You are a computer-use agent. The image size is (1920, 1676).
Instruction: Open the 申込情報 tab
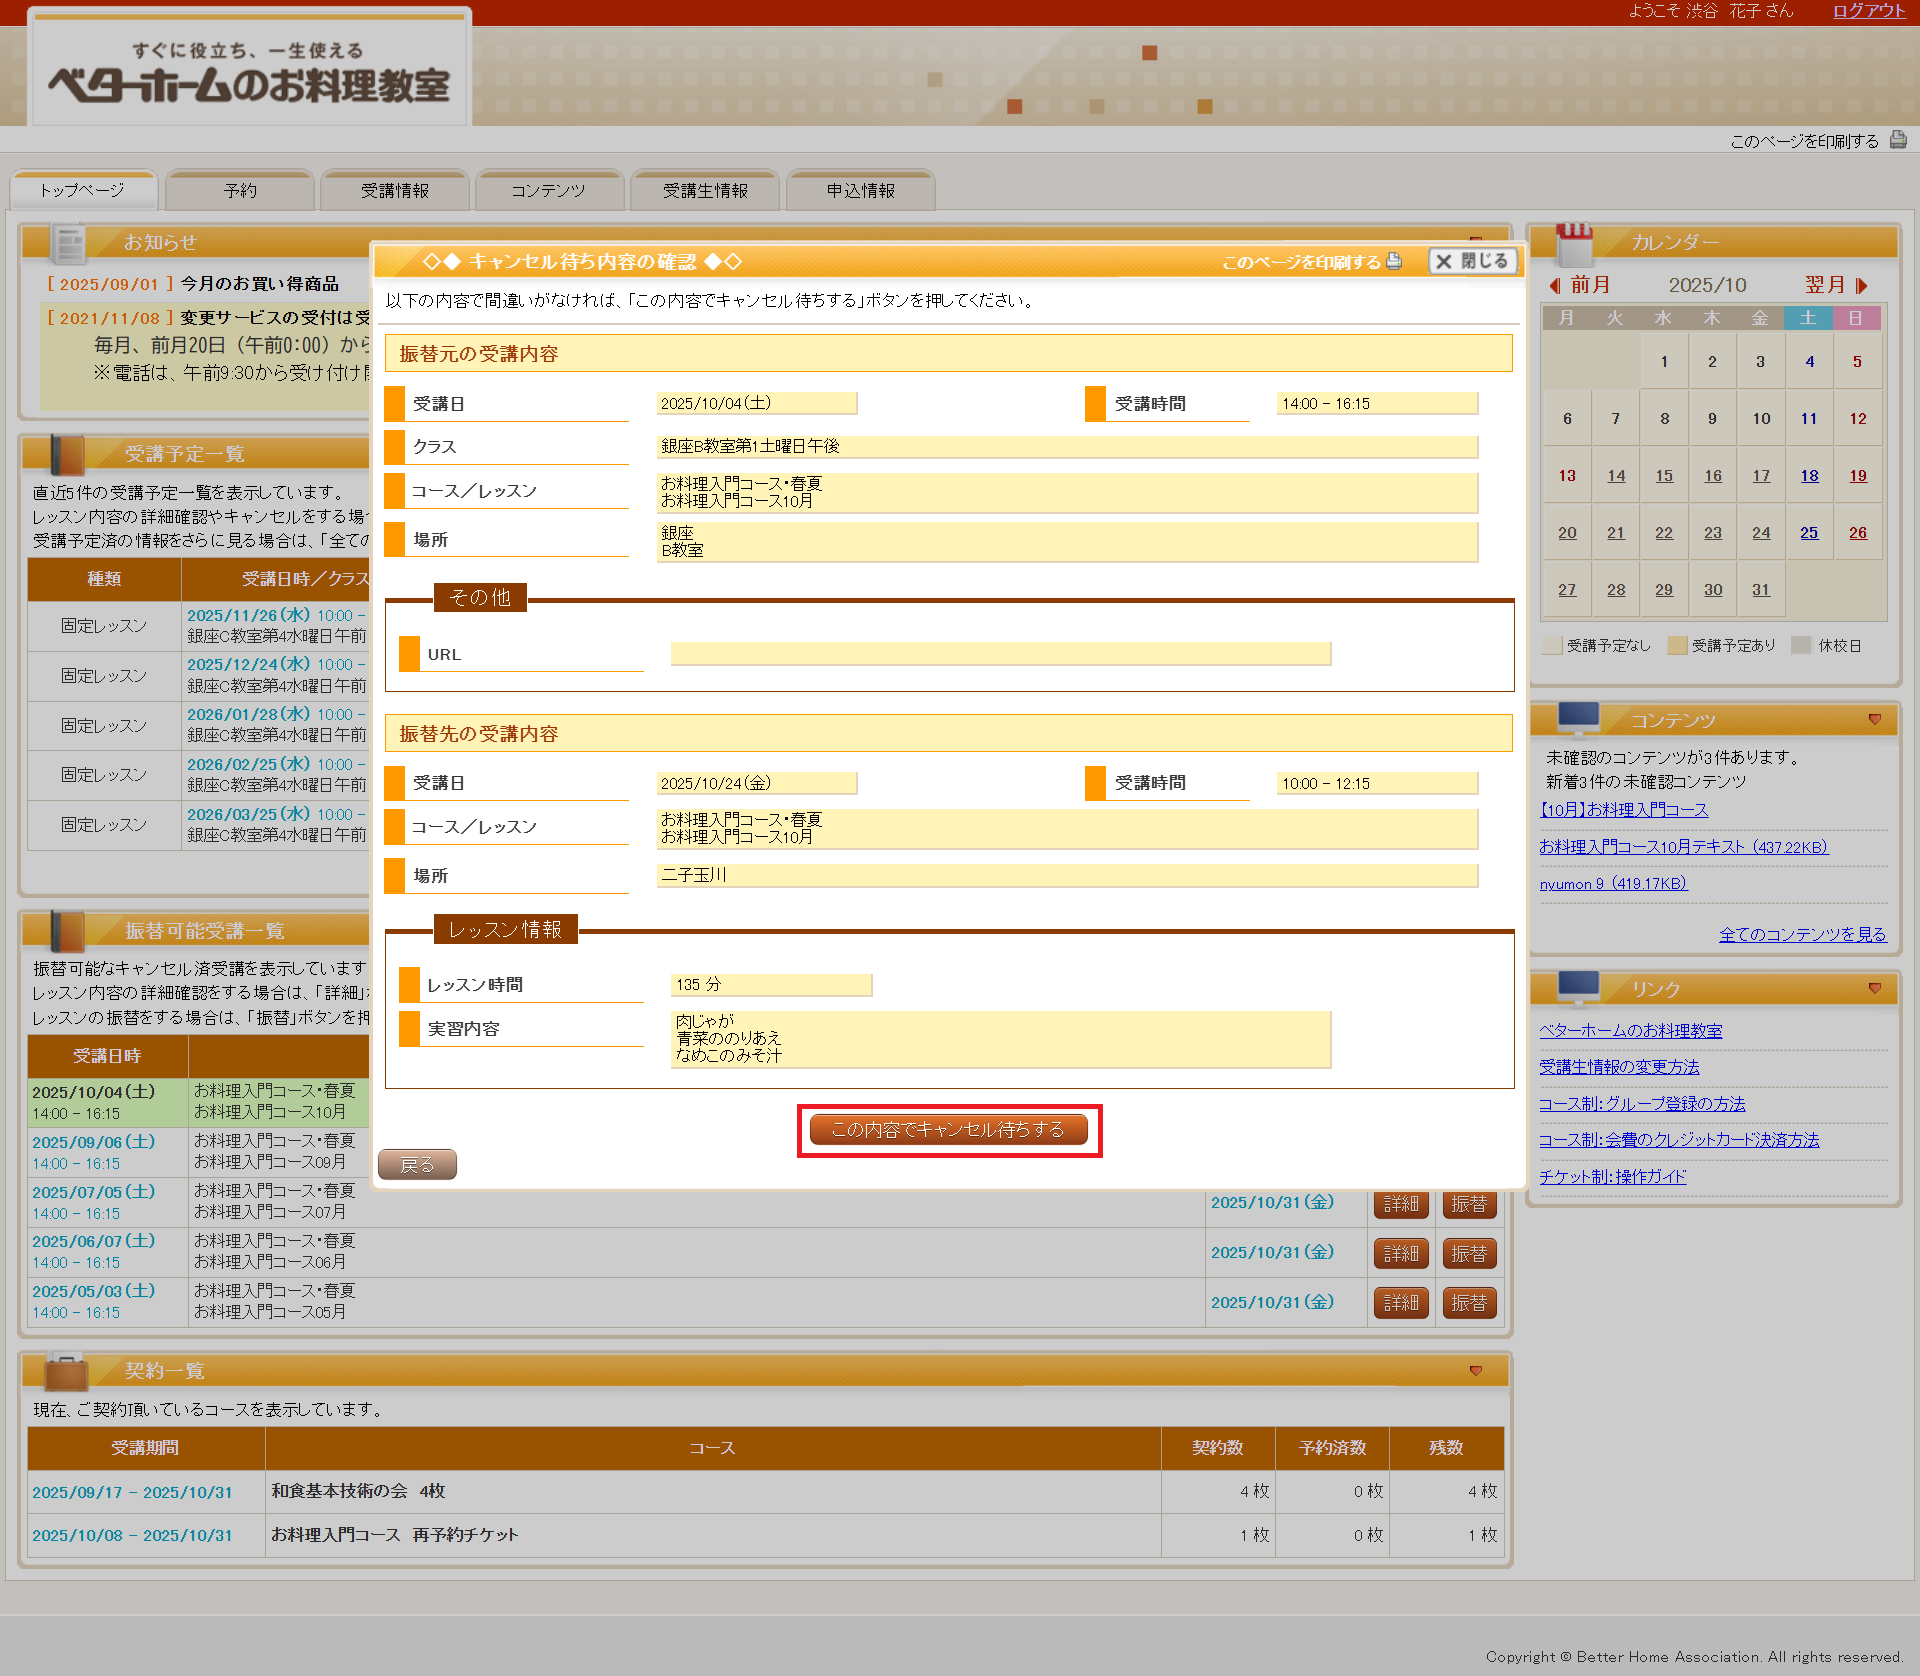pyautogui.click(x=860, y=191)
